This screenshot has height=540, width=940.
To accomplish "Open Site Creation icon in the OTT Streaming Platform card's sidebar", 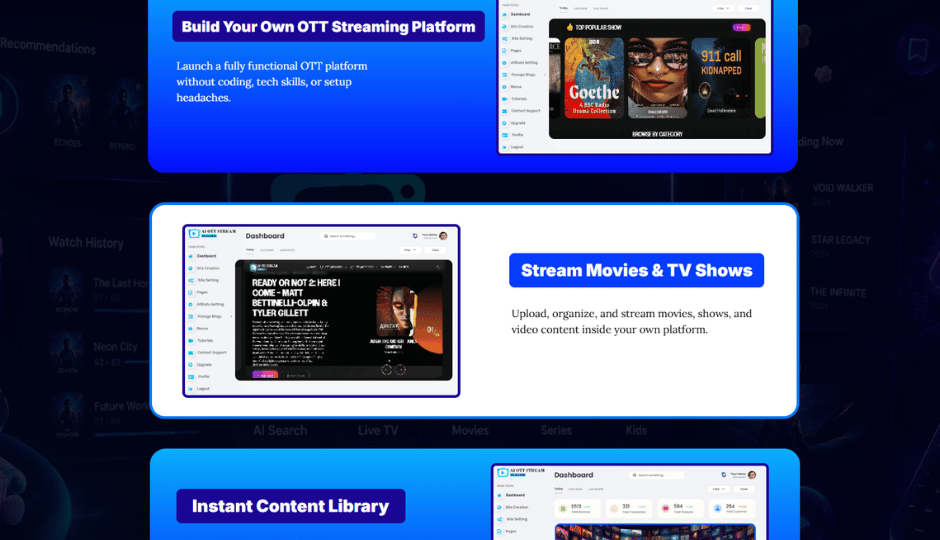I will coord(504,26).
